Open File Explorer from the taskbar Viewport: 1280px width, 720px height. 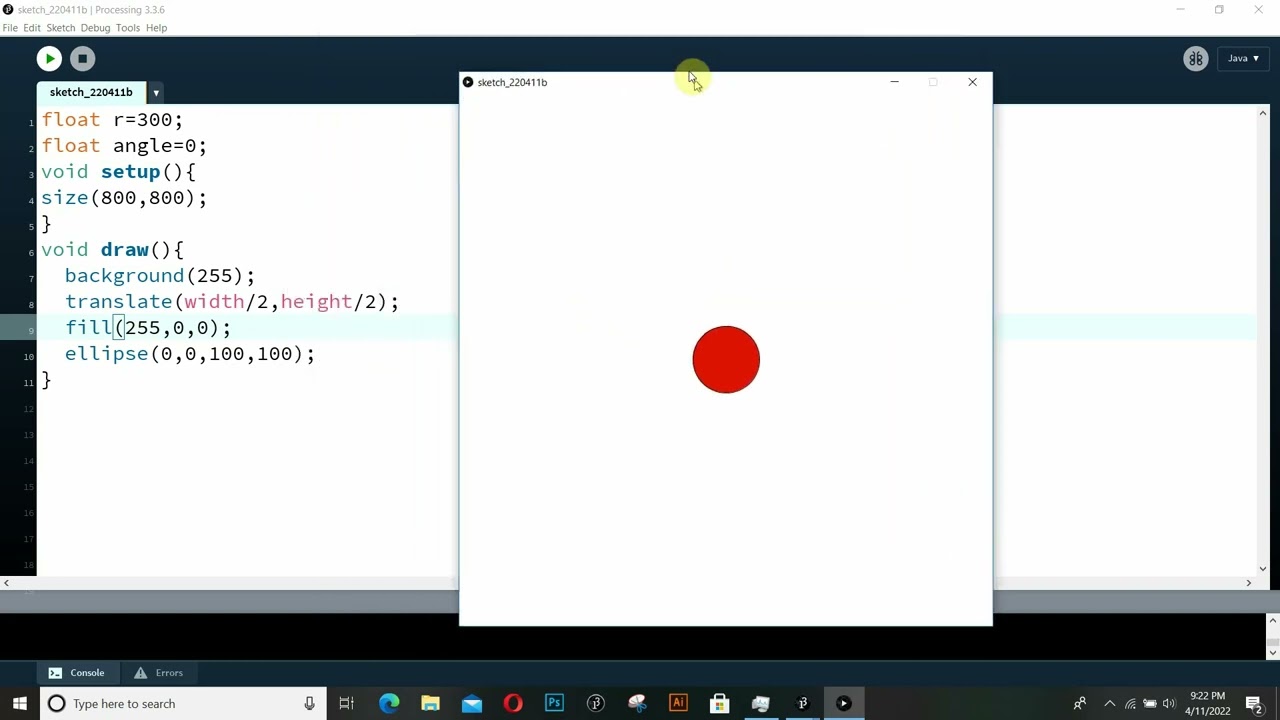430,703
